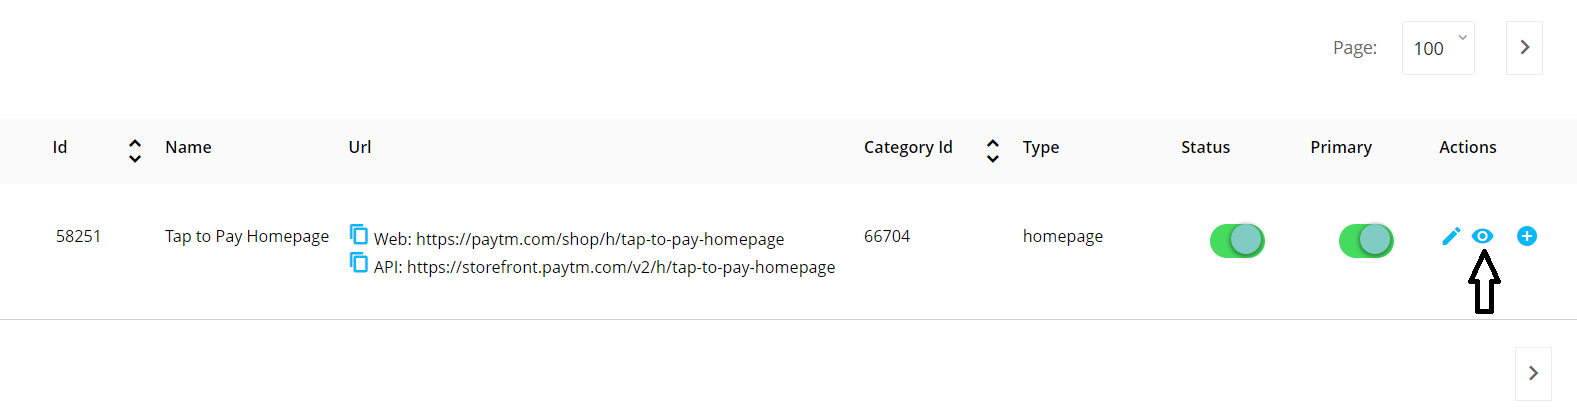1577x411 pixels.
Task: Click the Actions column header
Action: point(1468,147)
